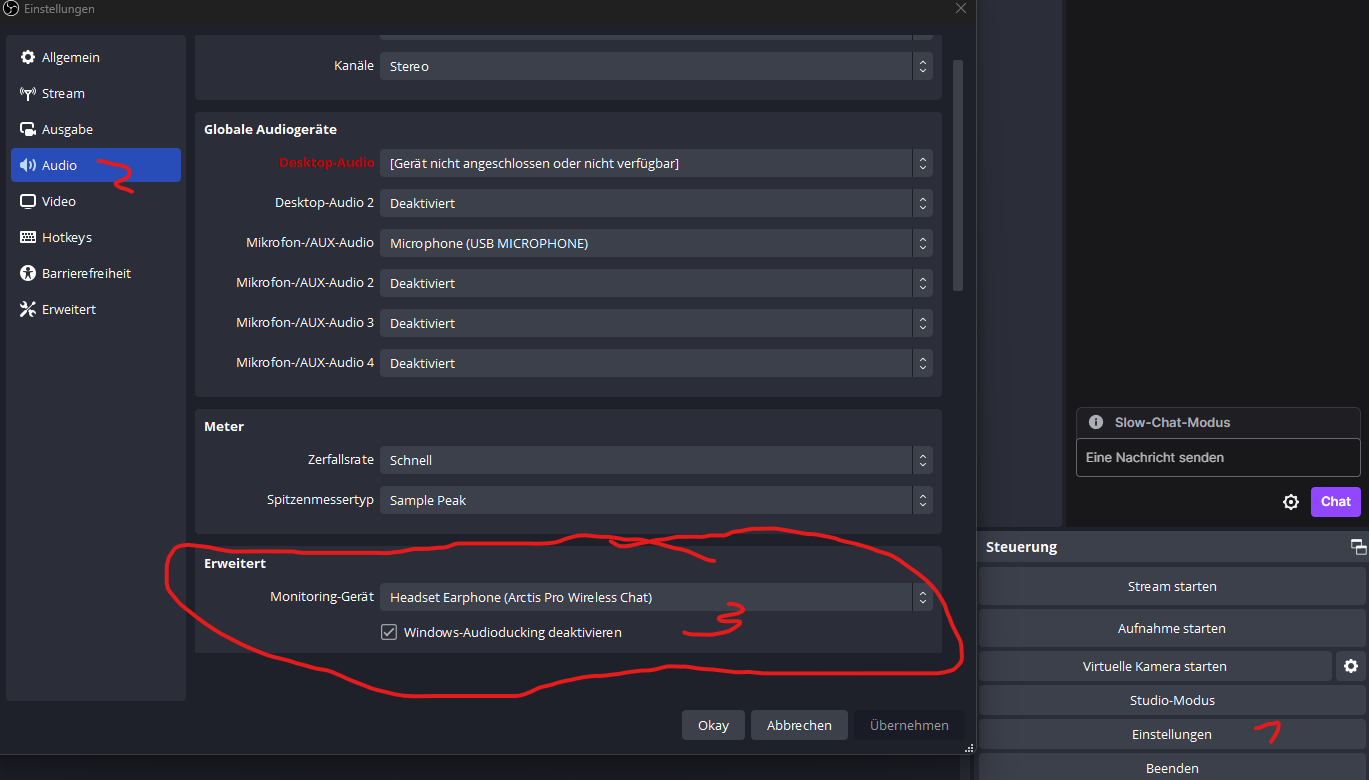Click the gear icon beside Virtuelle Kamera starten

tap(1351, 666)
